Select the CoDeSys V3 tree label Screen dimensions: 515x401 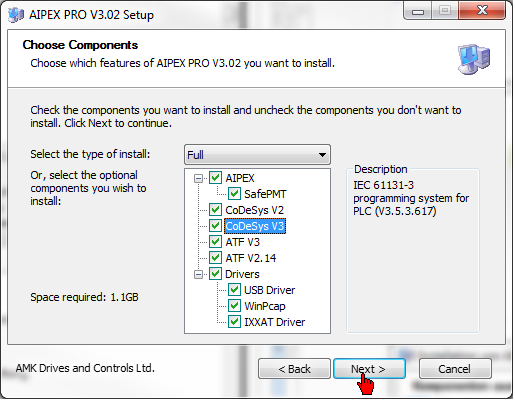[x=255, y=226]
